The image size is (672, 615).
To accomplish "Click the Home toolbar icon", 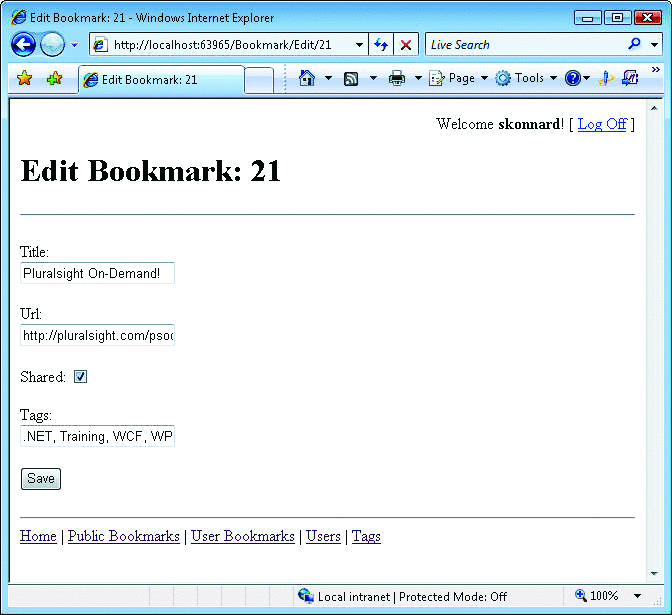I will coord(307,78).
